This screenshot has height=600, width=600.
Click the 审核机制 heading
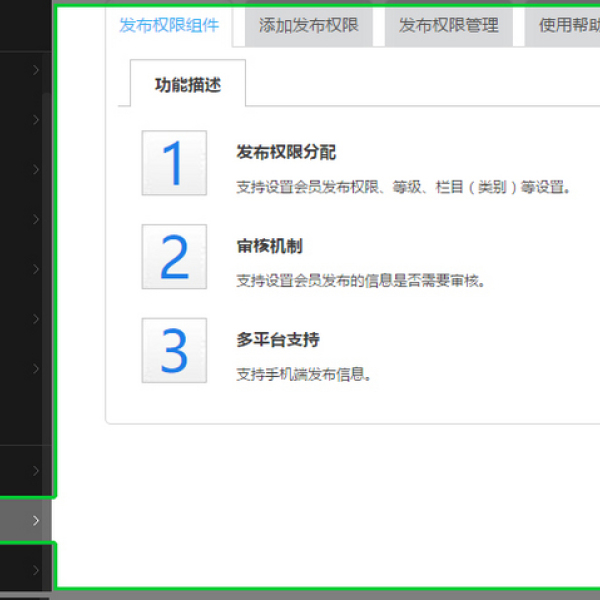pos(269,246)
